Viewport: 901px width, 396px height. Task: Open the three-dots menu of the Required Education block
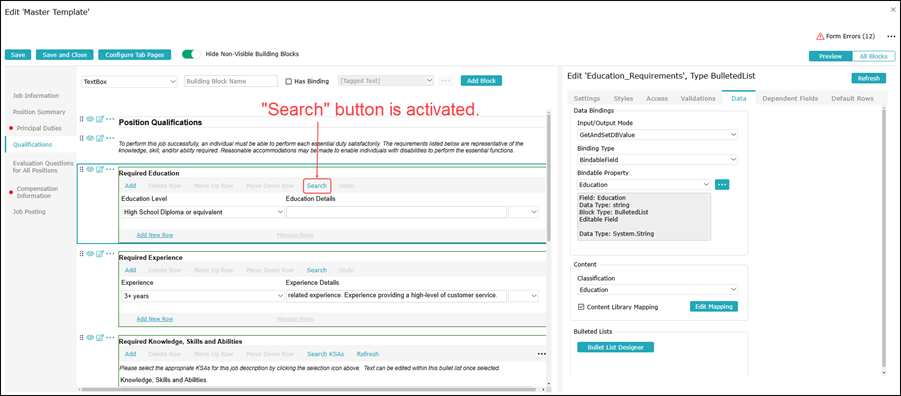pyautogui.click(x=110, y=169)
